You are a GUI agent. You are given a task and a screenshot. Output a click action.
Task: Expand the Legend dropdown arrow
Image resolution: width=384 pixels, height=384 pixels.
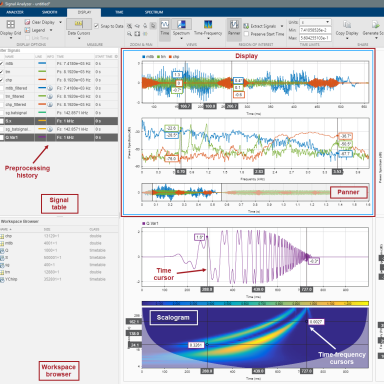point(51,30)
